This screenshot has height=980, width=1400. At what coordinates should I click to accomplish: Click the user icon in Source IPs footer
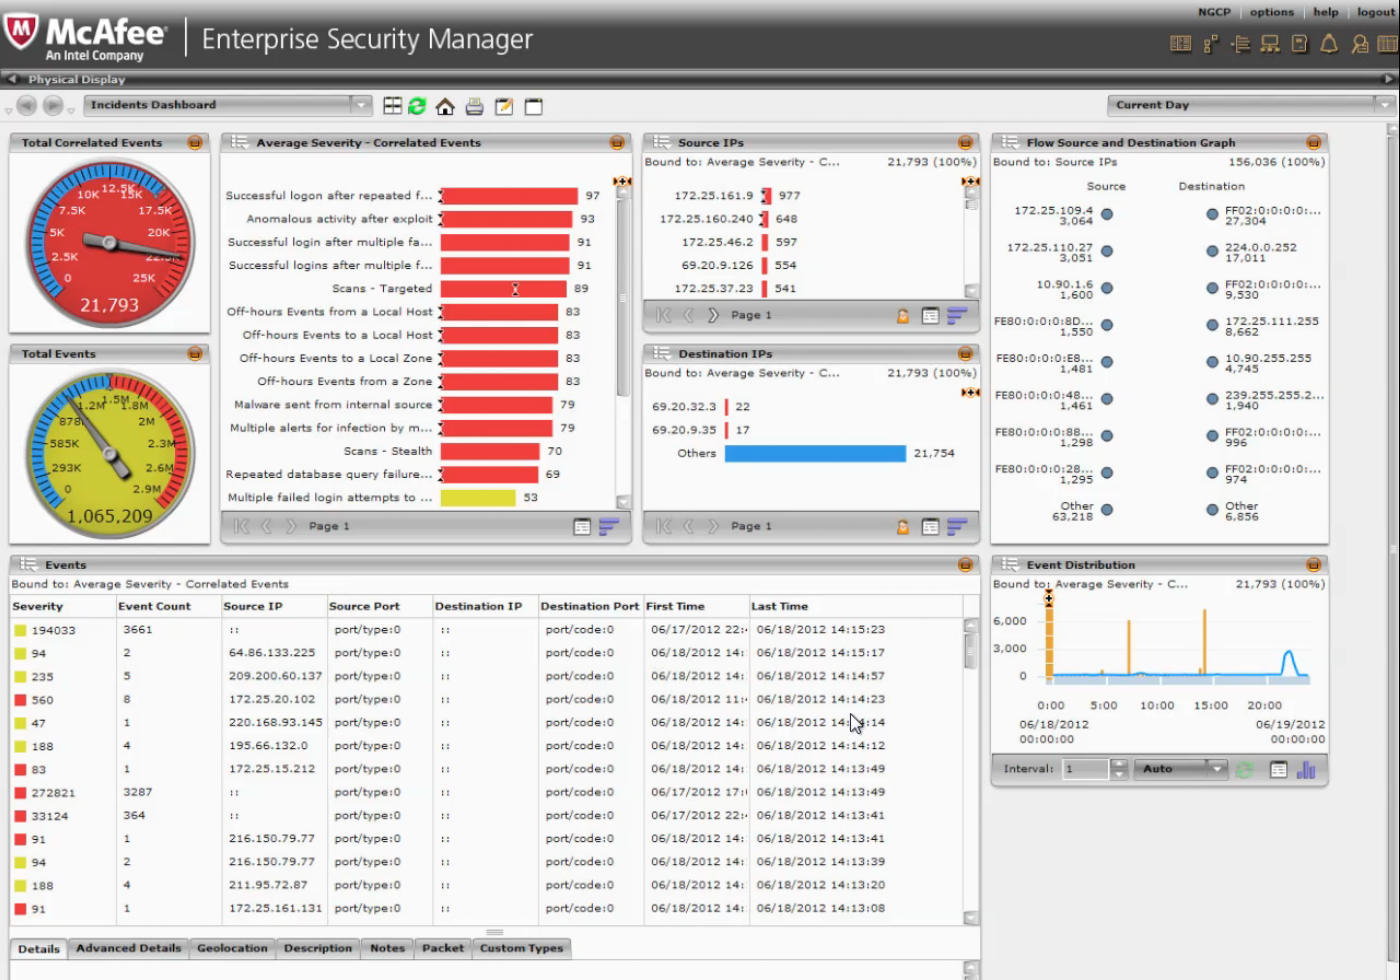(902, 316)
